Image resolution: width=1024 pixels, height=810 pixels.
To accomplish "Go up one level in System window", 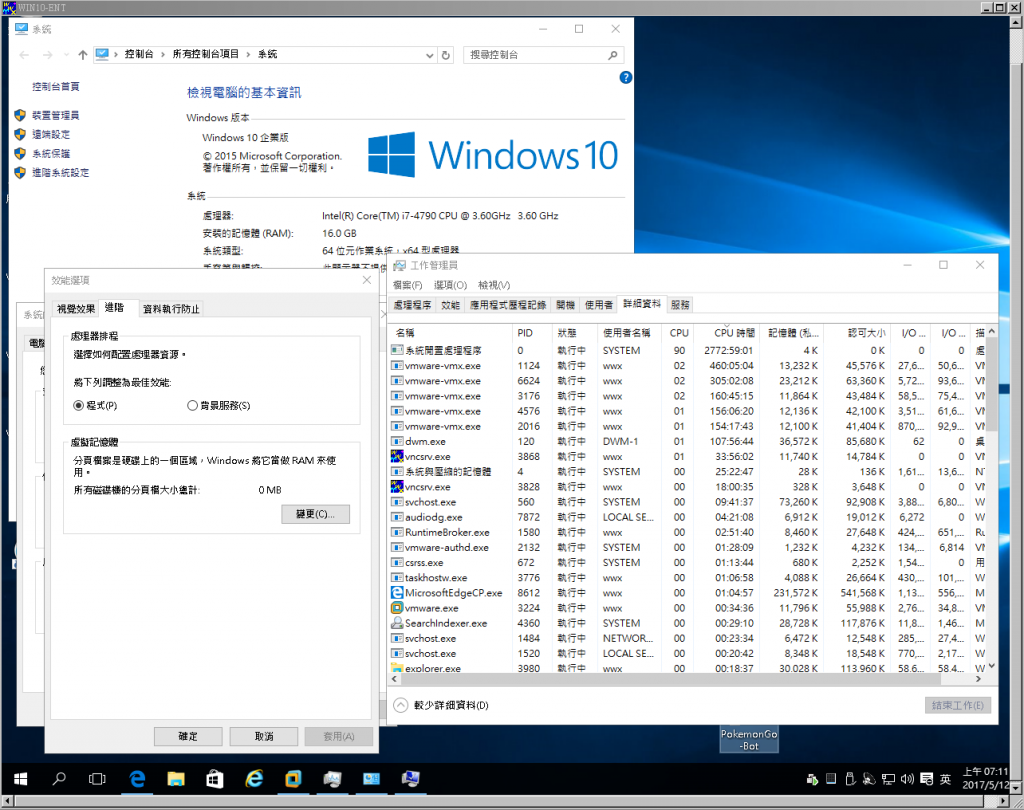I will 82,55.
